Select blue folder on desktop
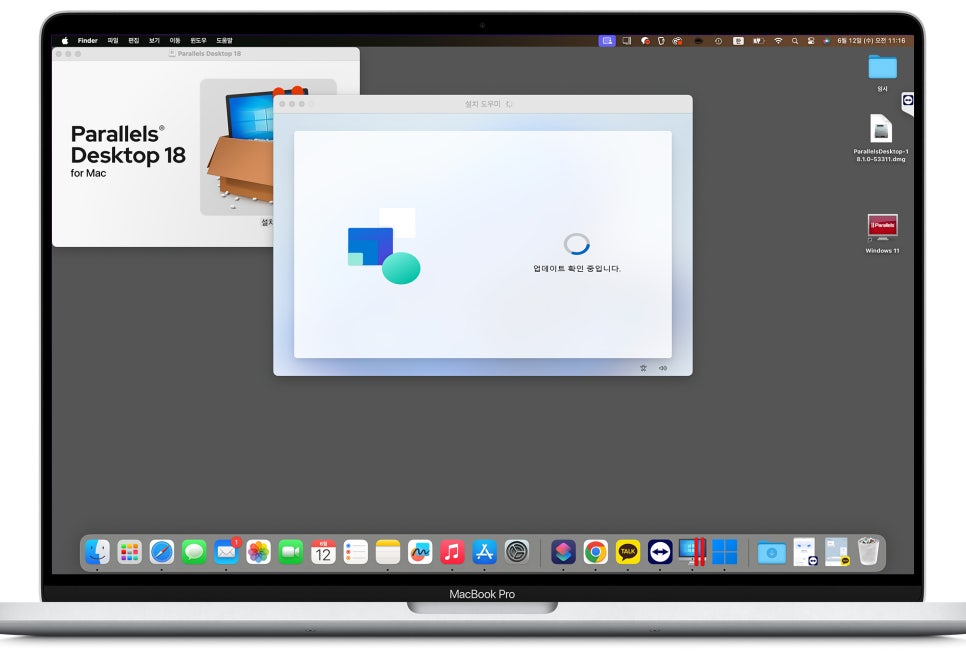The image size is (966, 658). pyautogui.click(x=882, y=67)
